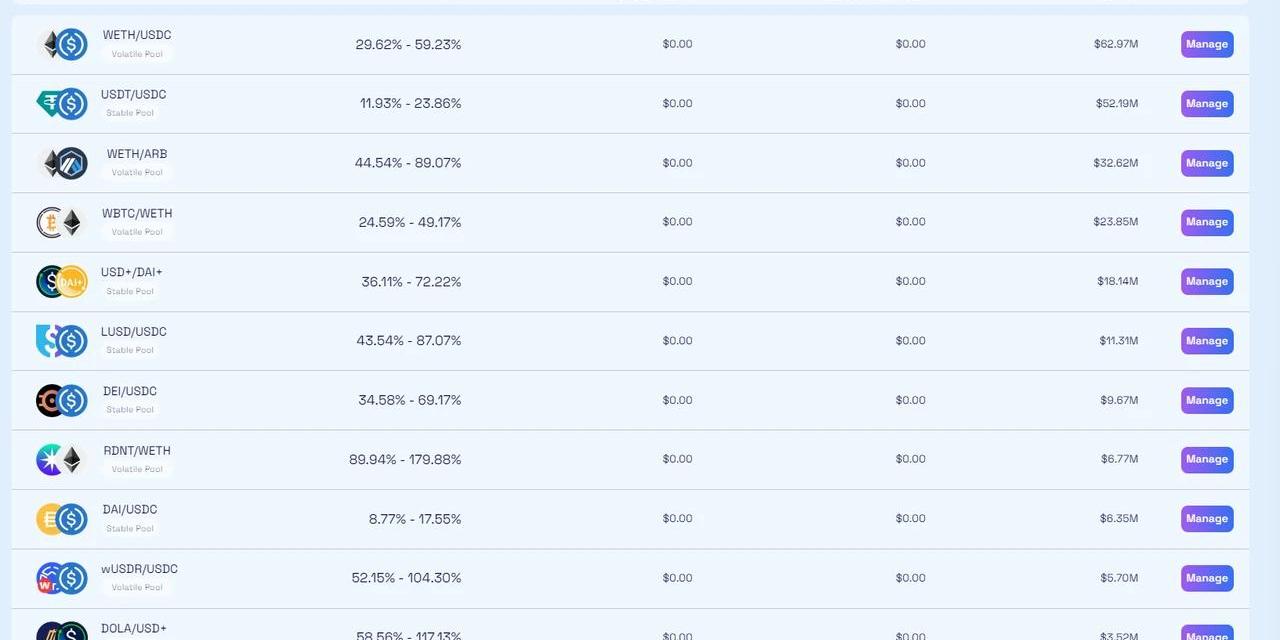Click the wUSDR/USDC TVL value $5.70M
1280x640 pixels.
coord(1118,578)
